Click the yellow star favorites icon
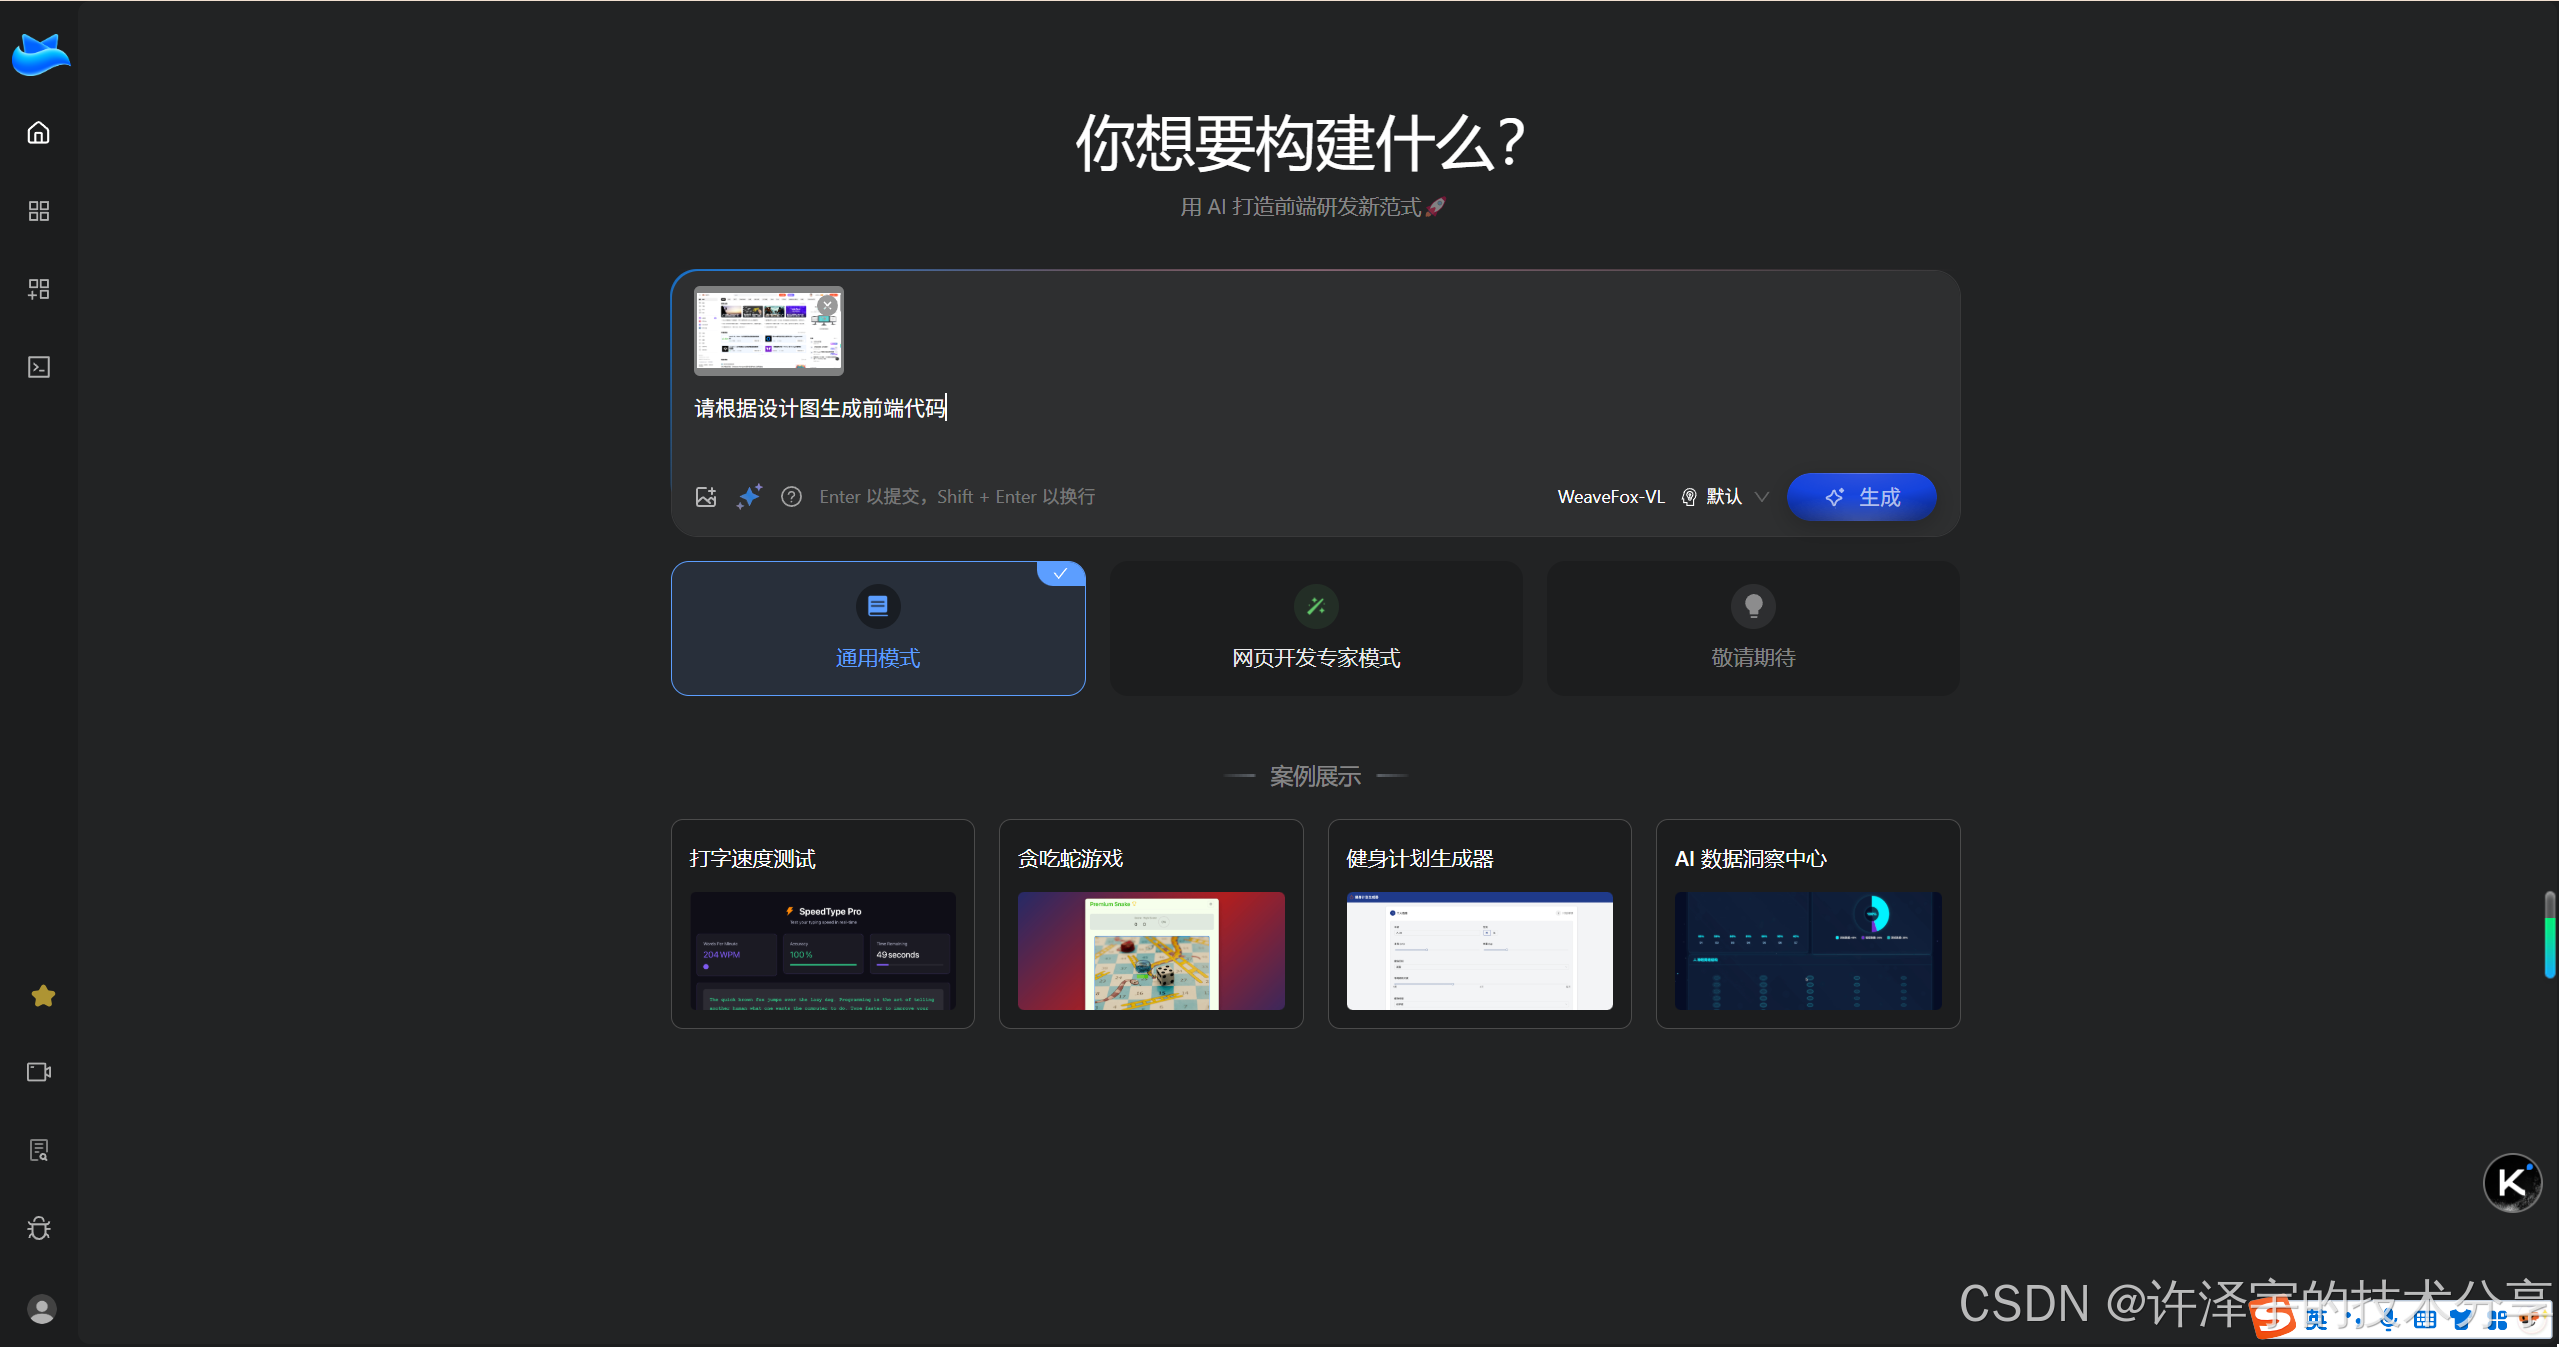 [x=42, y=995]
